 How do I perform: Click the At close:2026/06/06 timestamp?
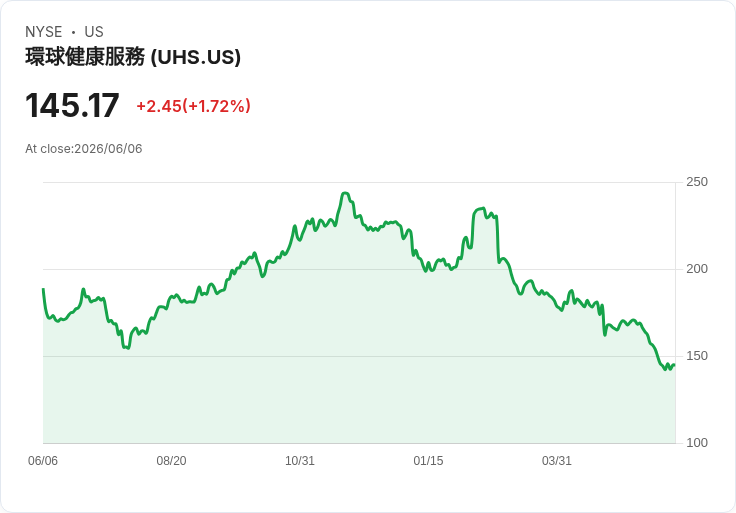tap(84, 149)
